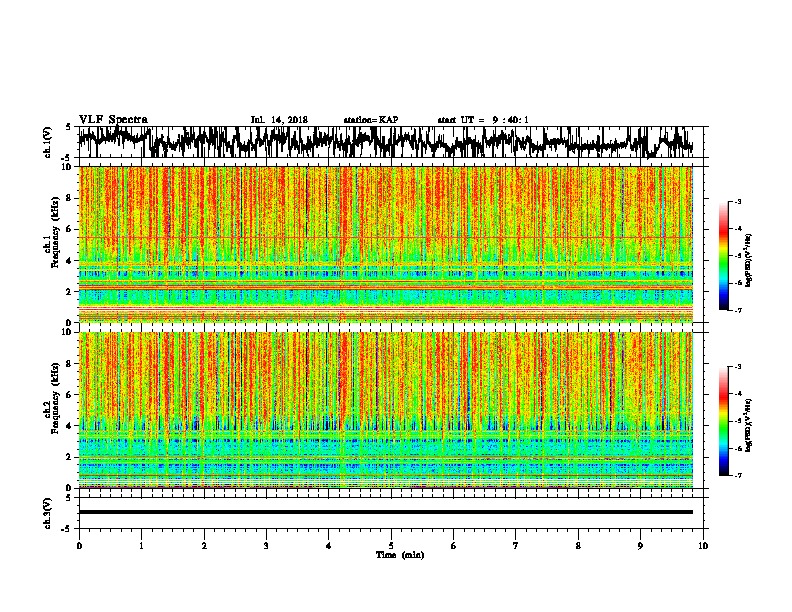Click the "10" kHz tick on ch.2 frequency axis
This screenshot has width=792, height=612.
(x=67, y=332)
